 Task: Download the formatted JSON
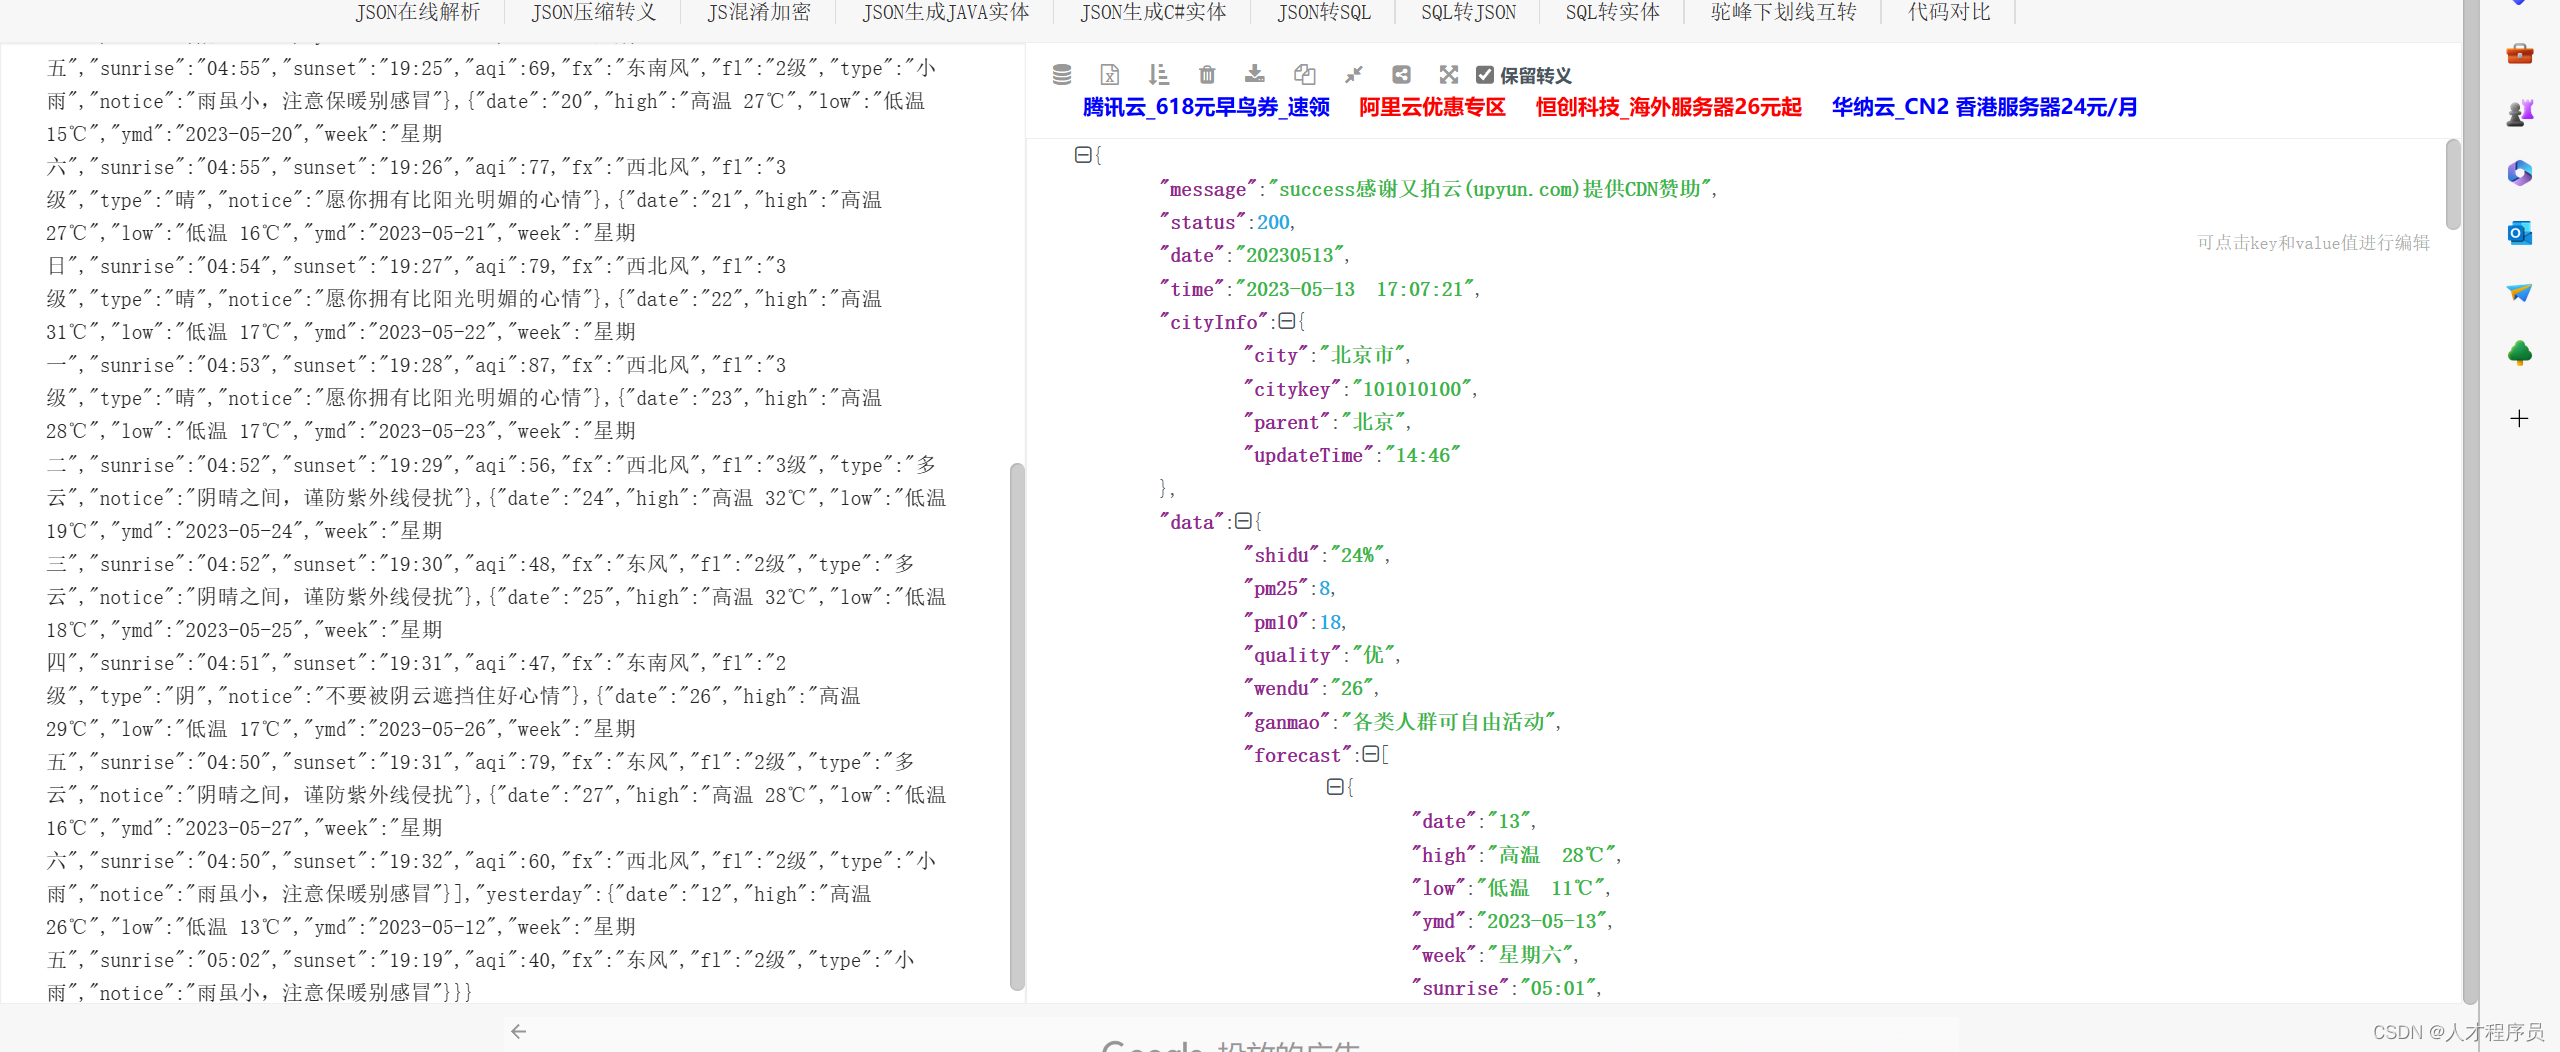pos(1254,75)
